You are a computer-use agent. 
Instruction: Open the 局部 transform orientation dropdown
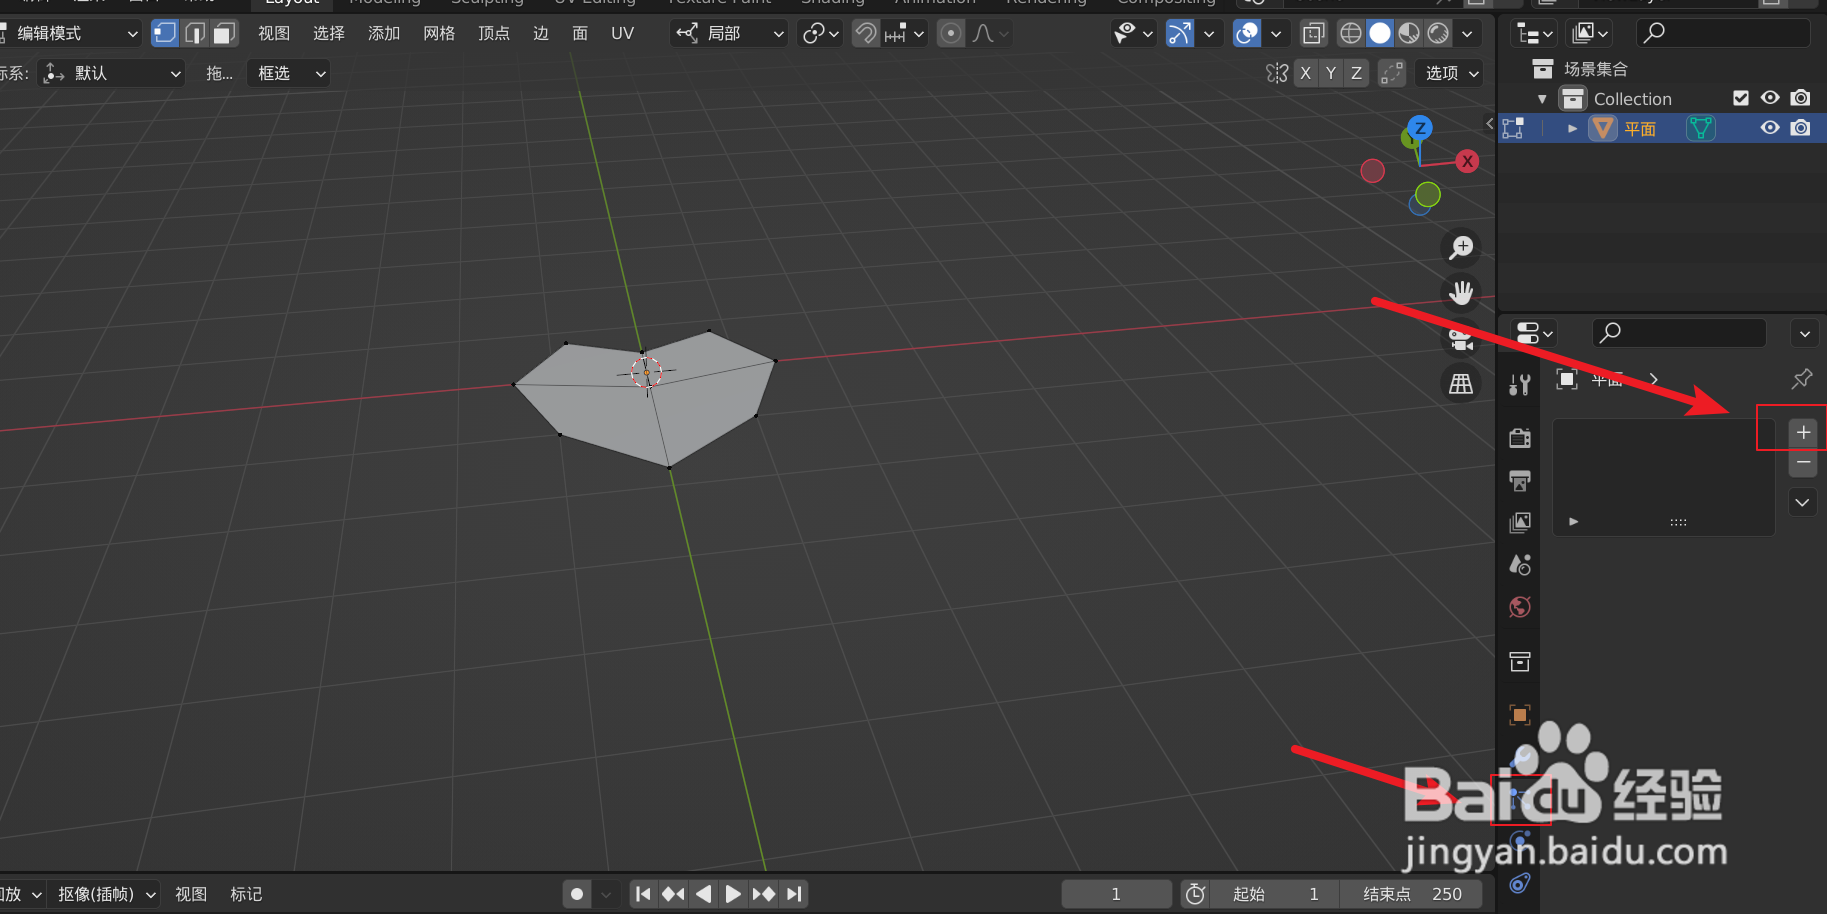click(x=729, y=33)
